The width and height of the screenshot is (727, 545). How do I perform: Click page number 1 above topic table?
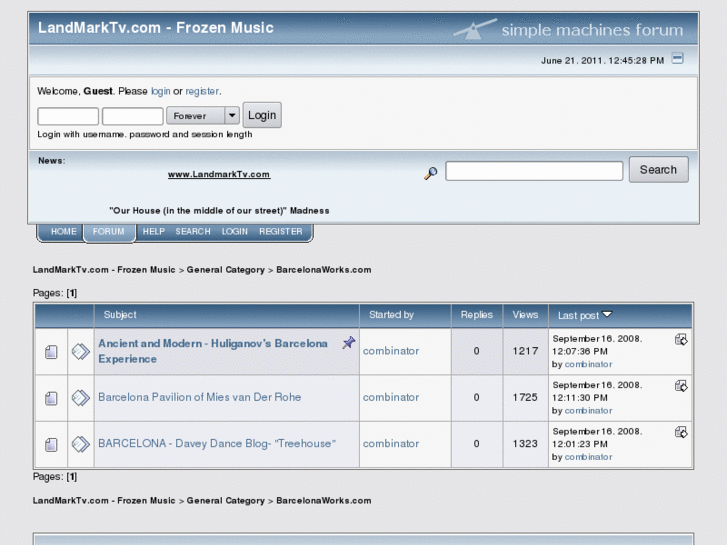71,293
